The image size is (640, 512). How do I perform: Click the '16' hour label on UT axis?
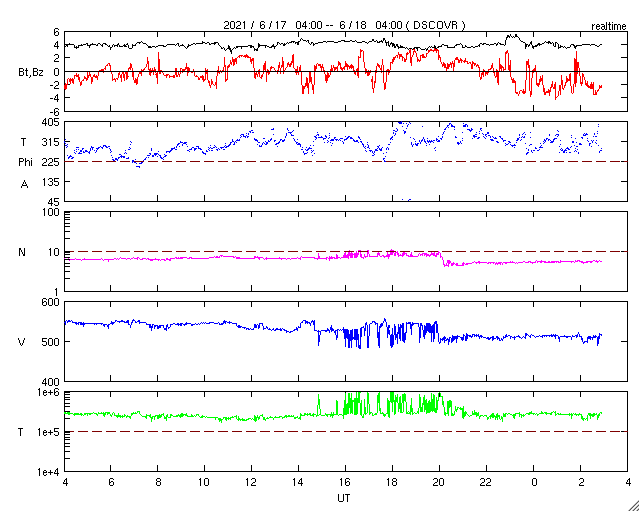[345, 482]
